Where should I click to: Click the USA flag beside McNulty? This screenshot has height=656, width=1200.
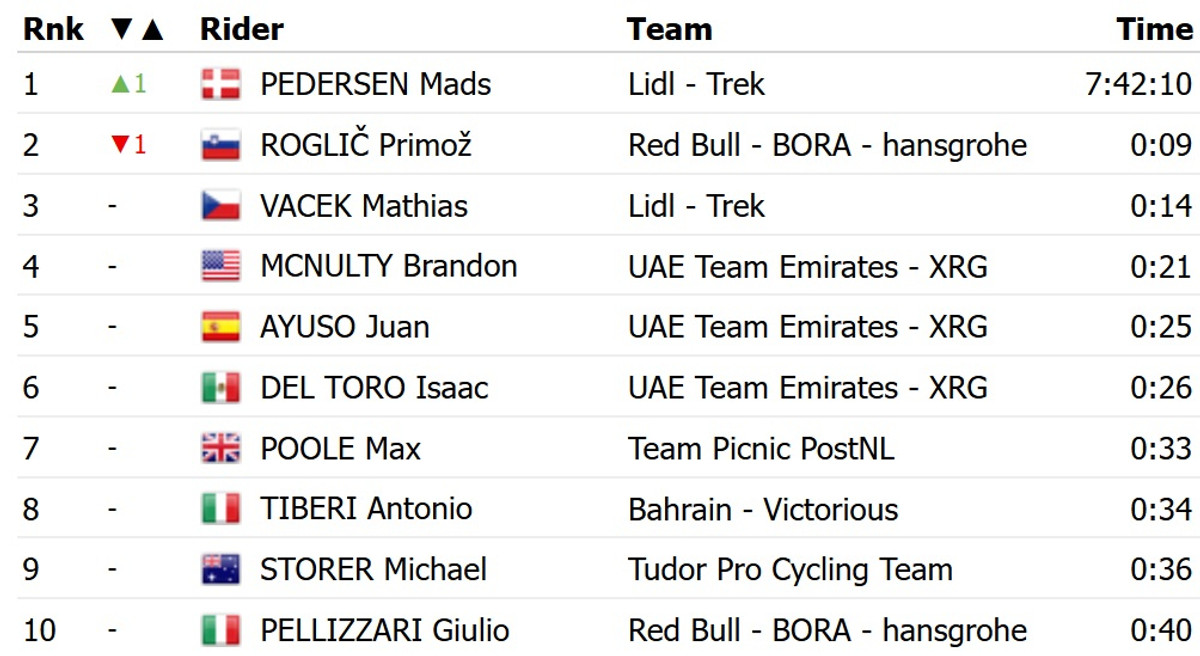(220, 266)
